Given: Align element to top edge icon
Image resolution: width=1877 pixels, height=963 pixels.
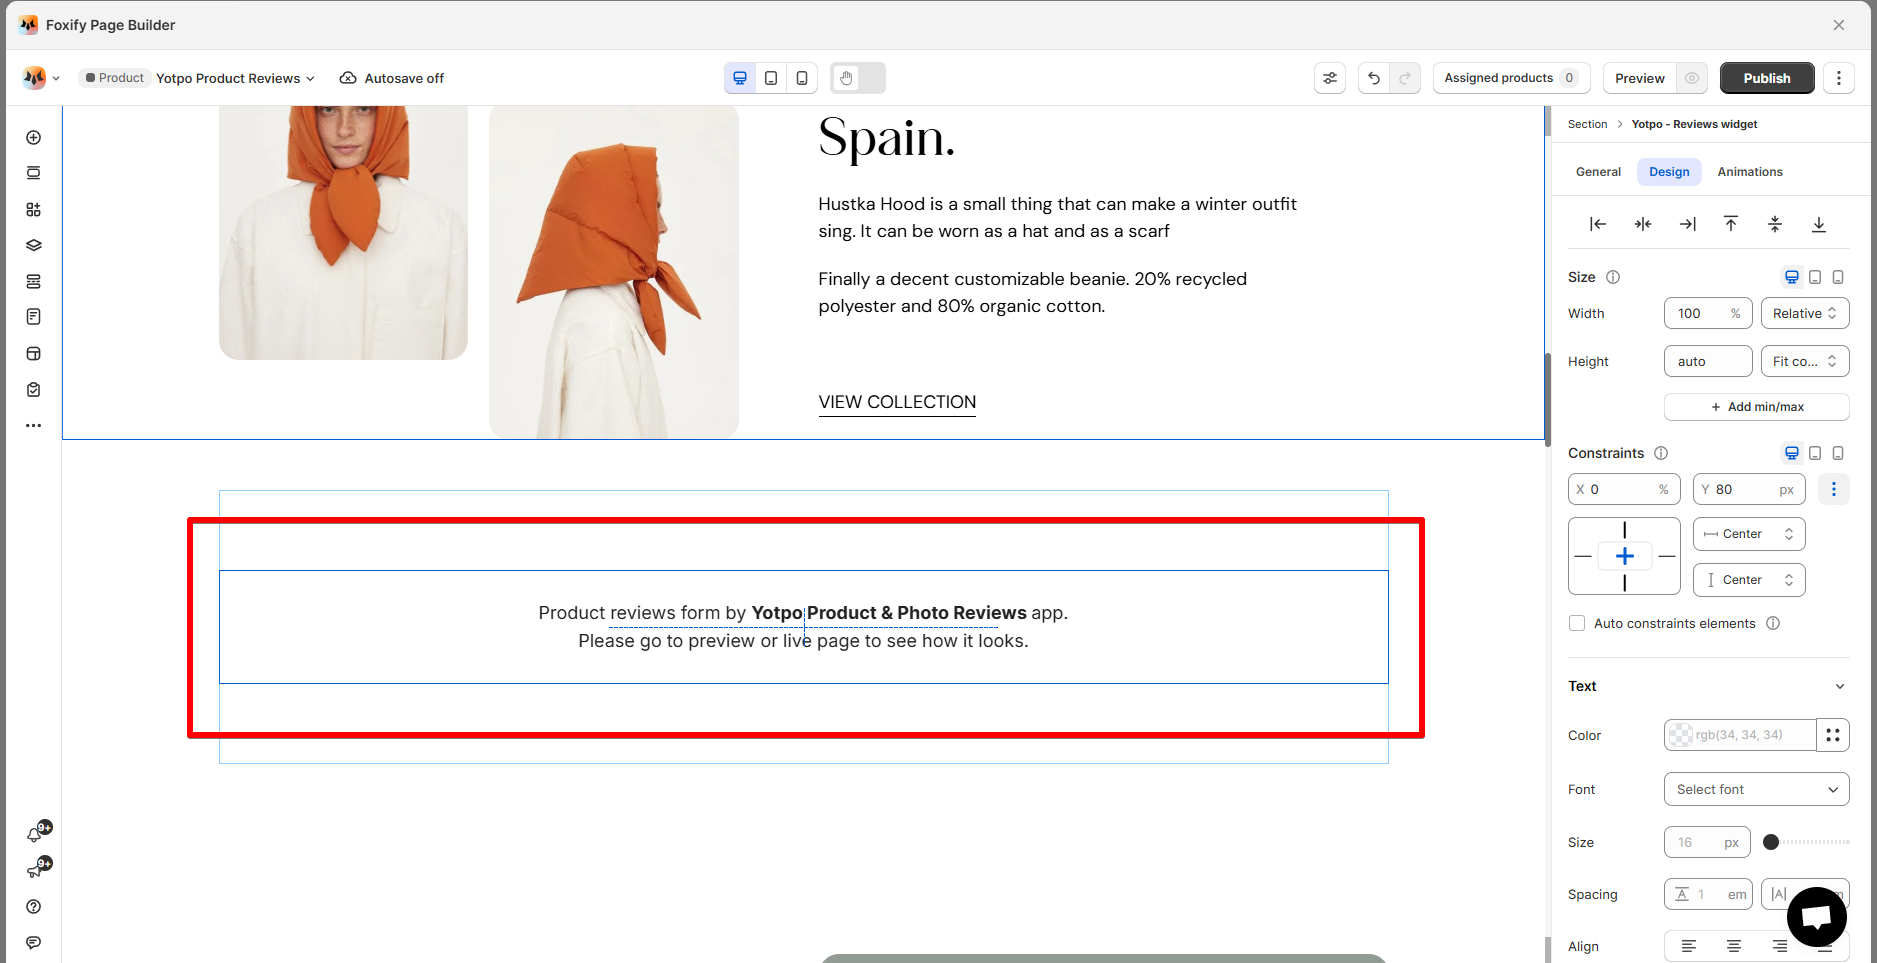Looking at the screenshot, I should (1731, 224).
